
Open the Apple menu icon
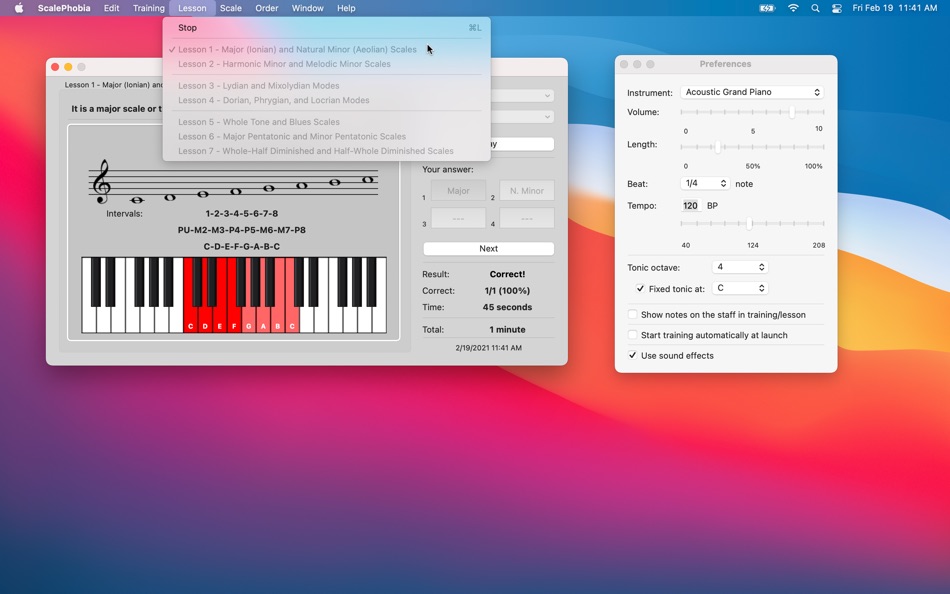[x=19, y=8]
